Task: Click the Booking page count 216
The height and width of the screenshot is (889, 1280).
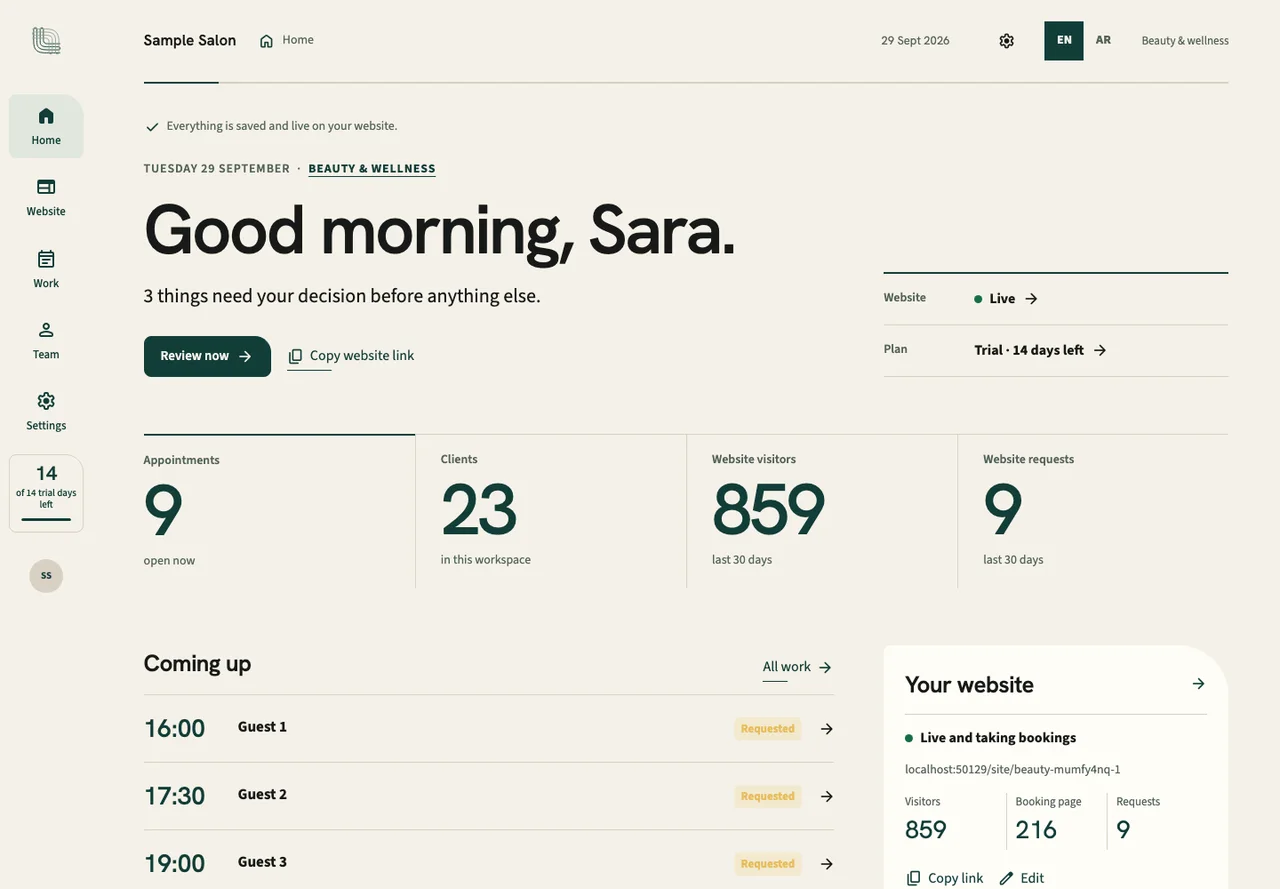Action: tap(1036, 830)
